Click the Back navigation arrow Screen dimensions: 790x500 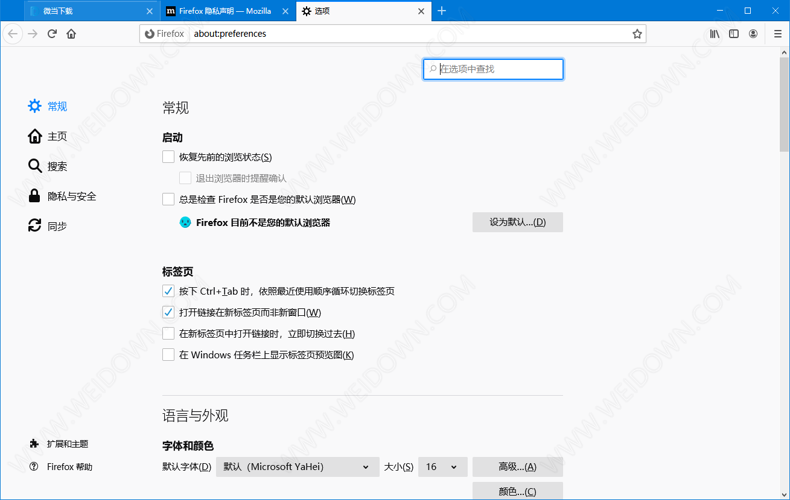click(13, 34)
